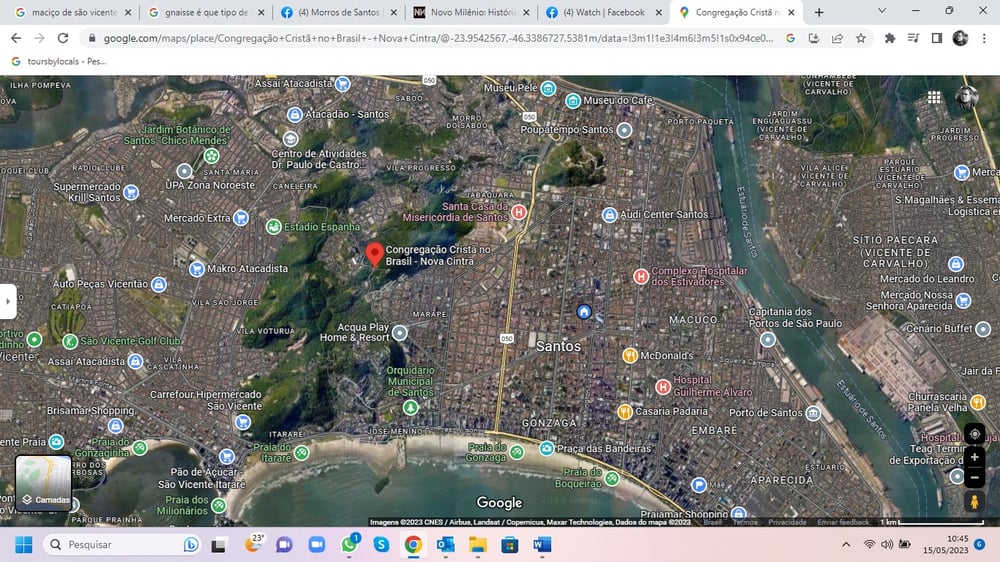Show hidden system tray icons

pos(846,544)
